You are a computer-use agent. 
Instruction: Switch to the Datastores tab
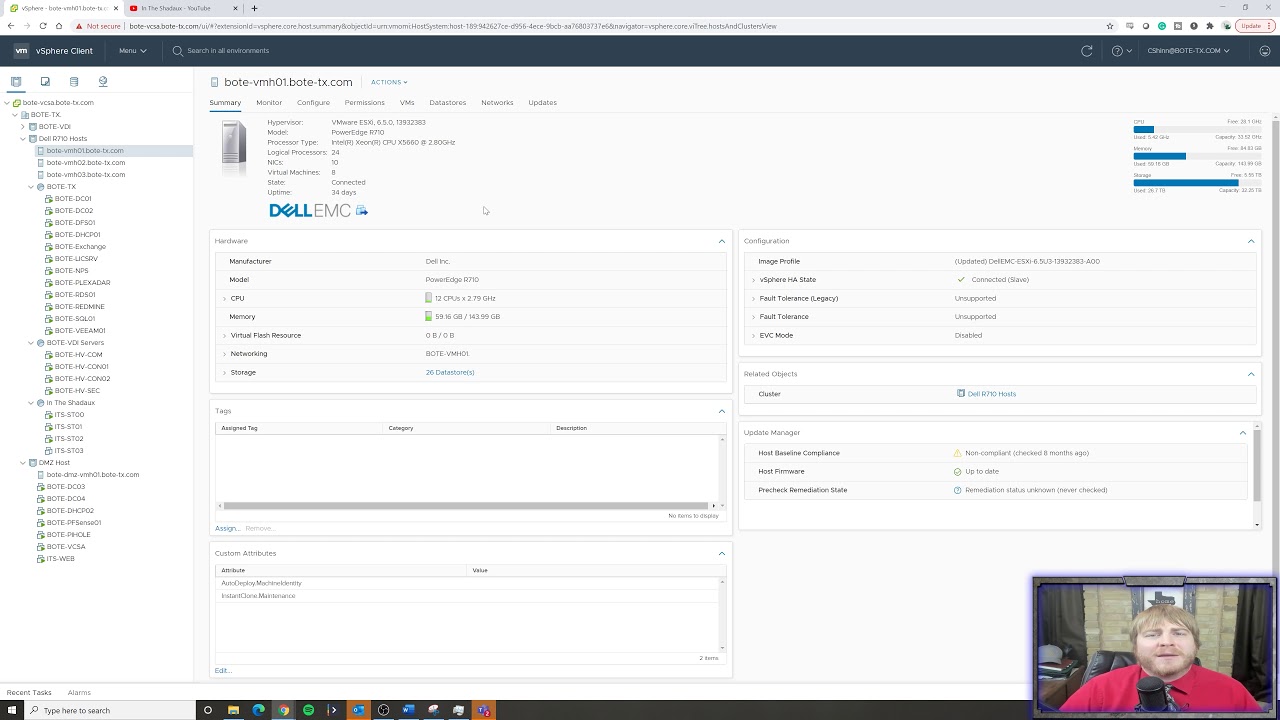point(448,103)
